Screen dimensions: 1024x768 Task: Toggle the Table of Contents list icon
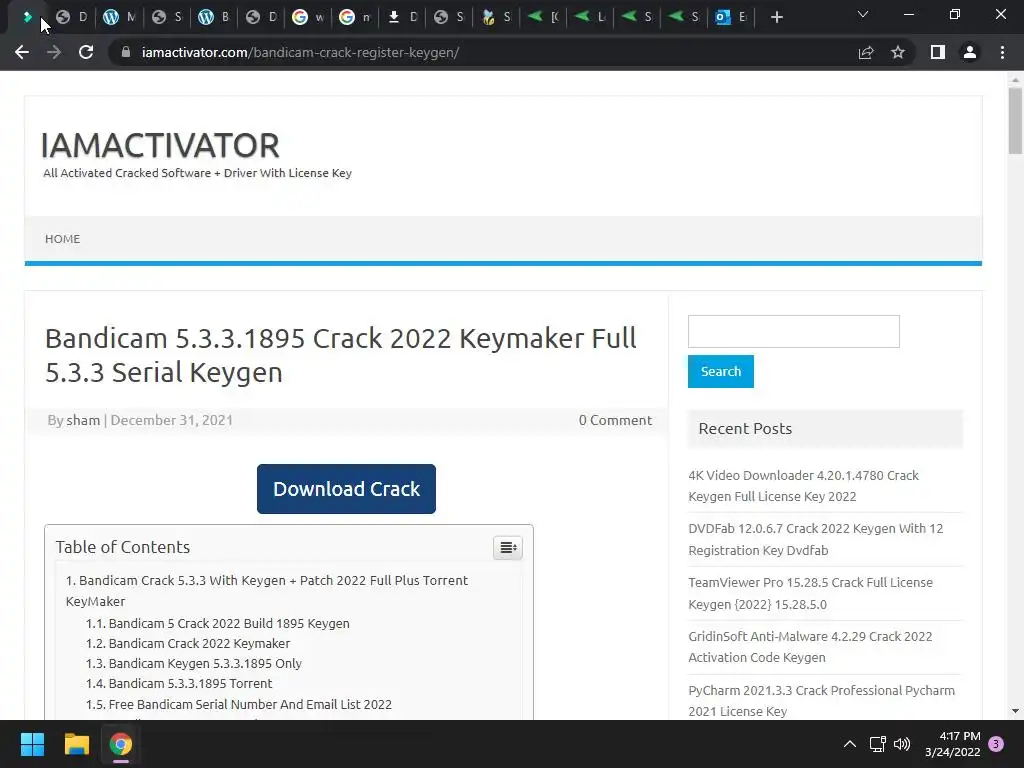click(x=507, y=547)
